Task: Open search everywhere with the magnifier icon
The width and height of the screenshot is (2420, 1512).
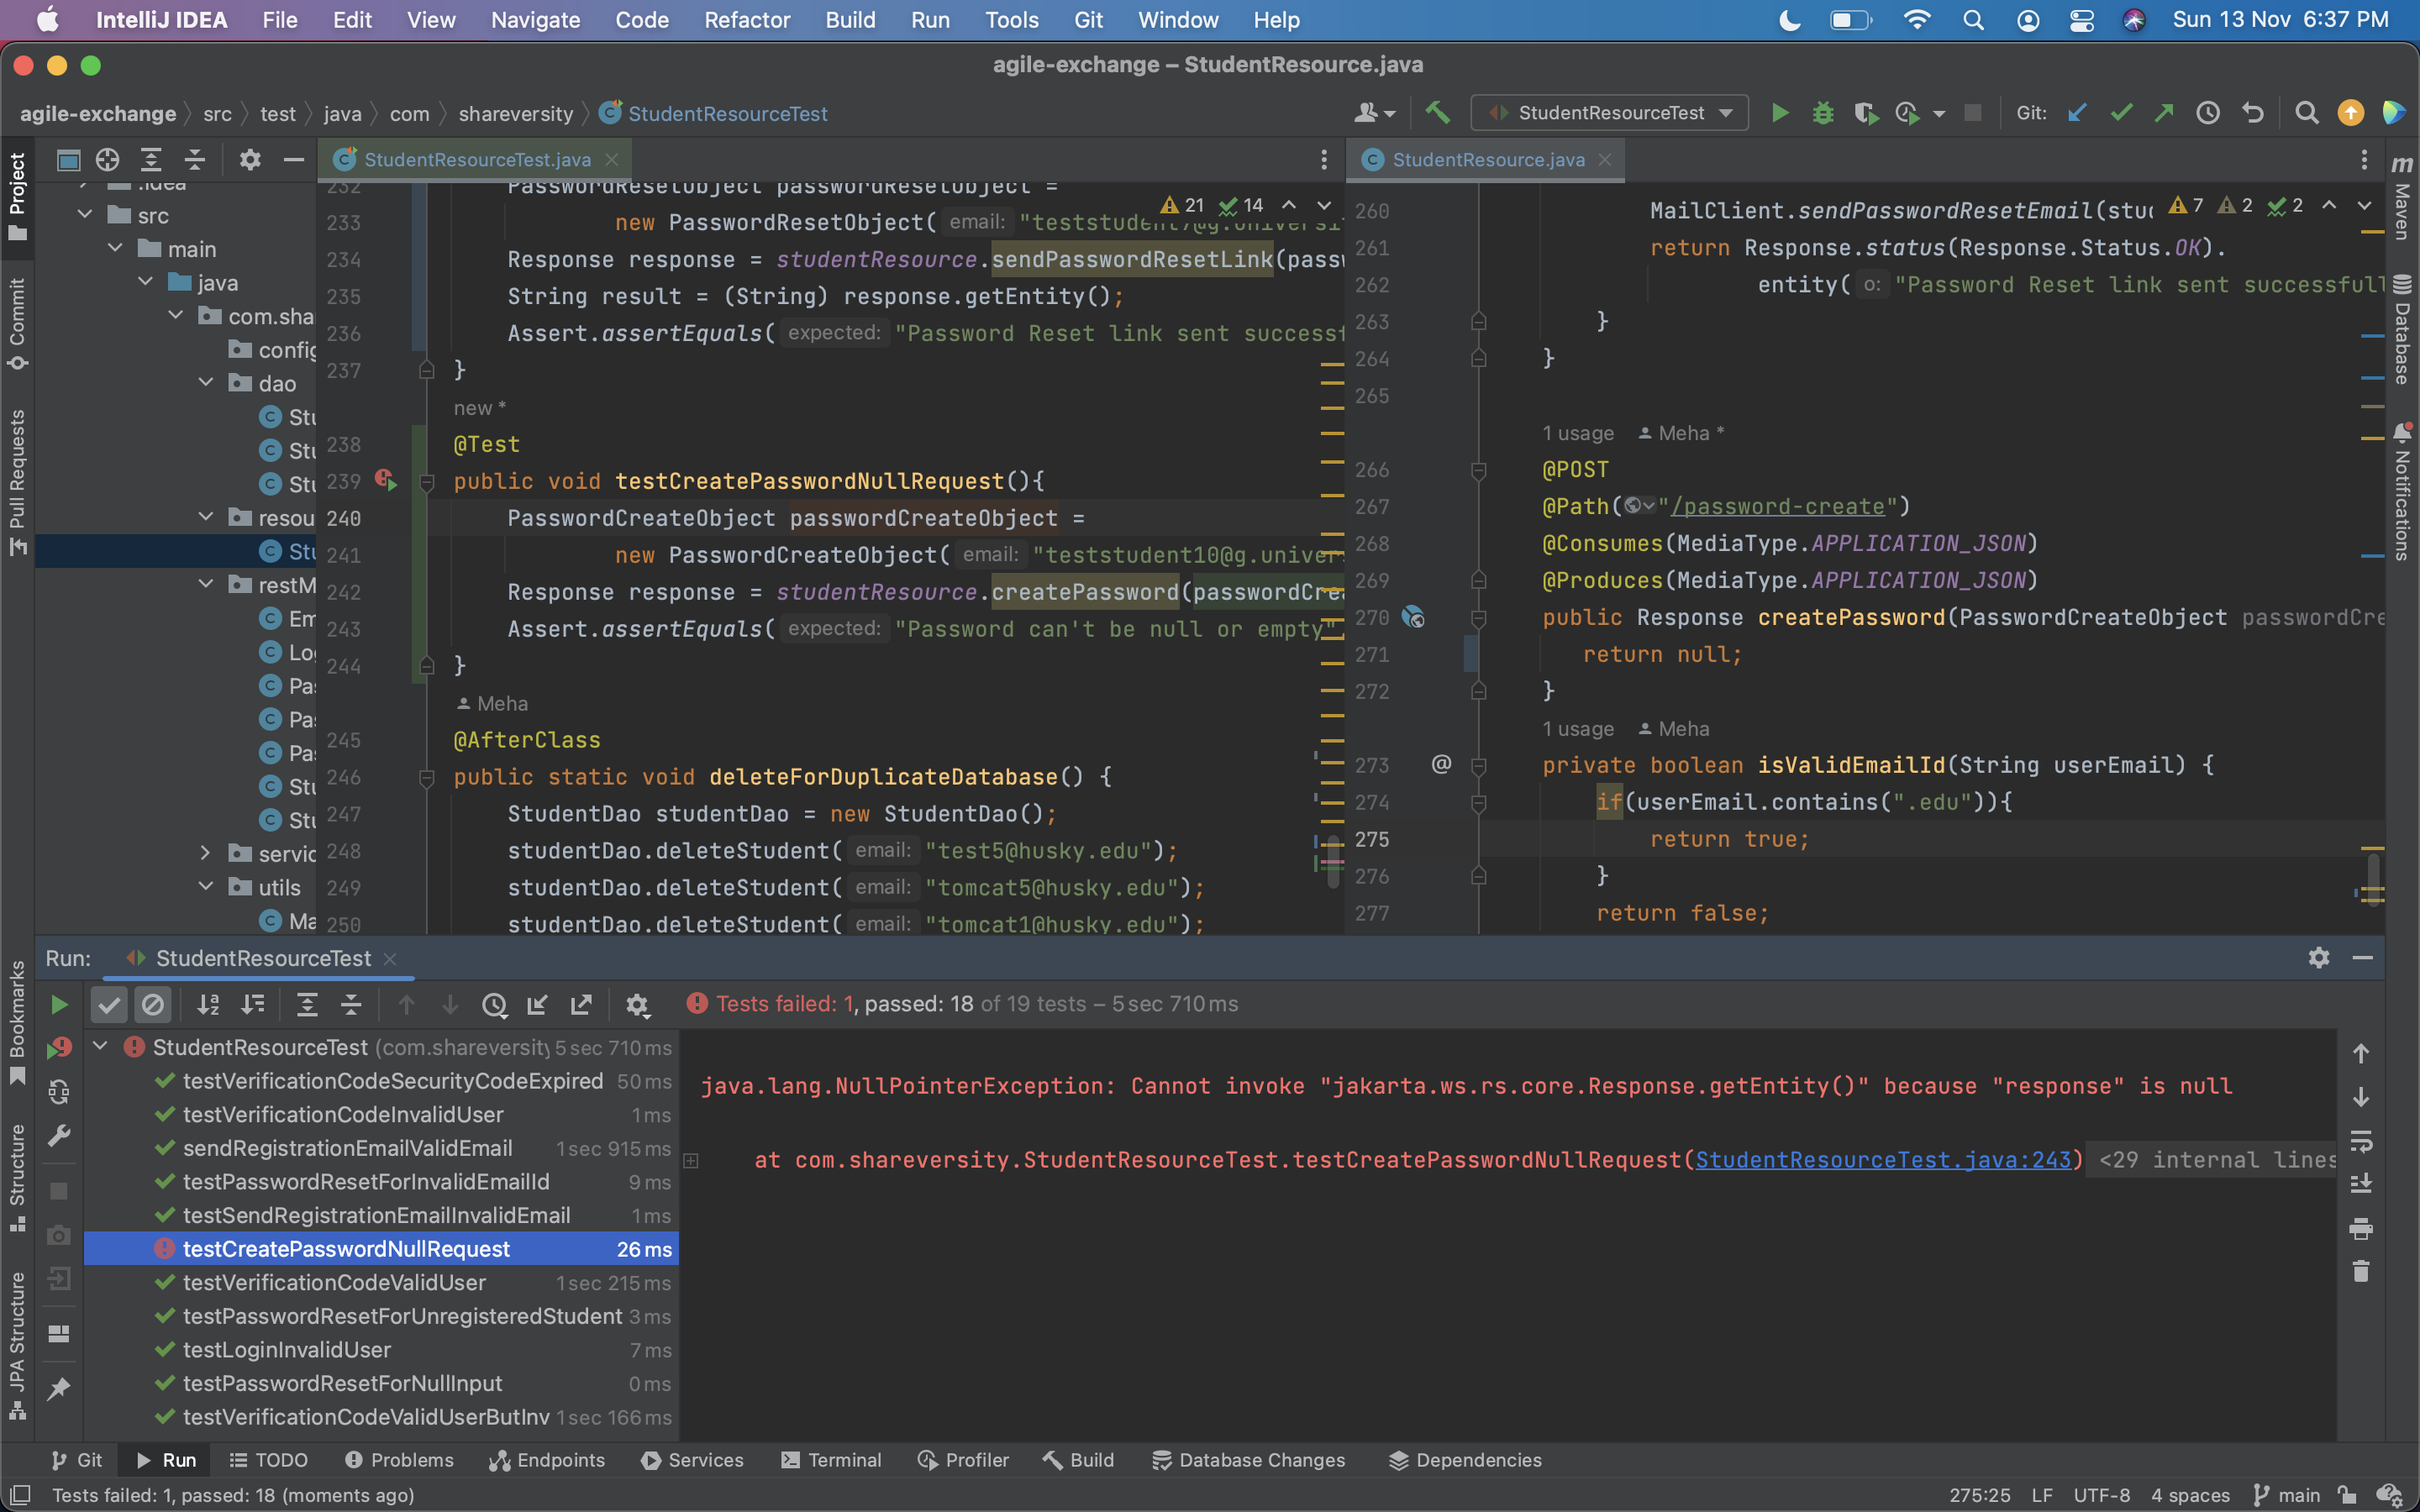Action: pos(2306,113)
